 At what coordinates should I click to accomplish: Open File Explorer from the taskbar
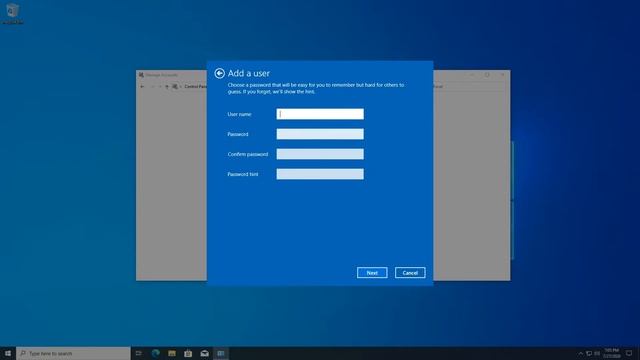(x=172, y=353)
